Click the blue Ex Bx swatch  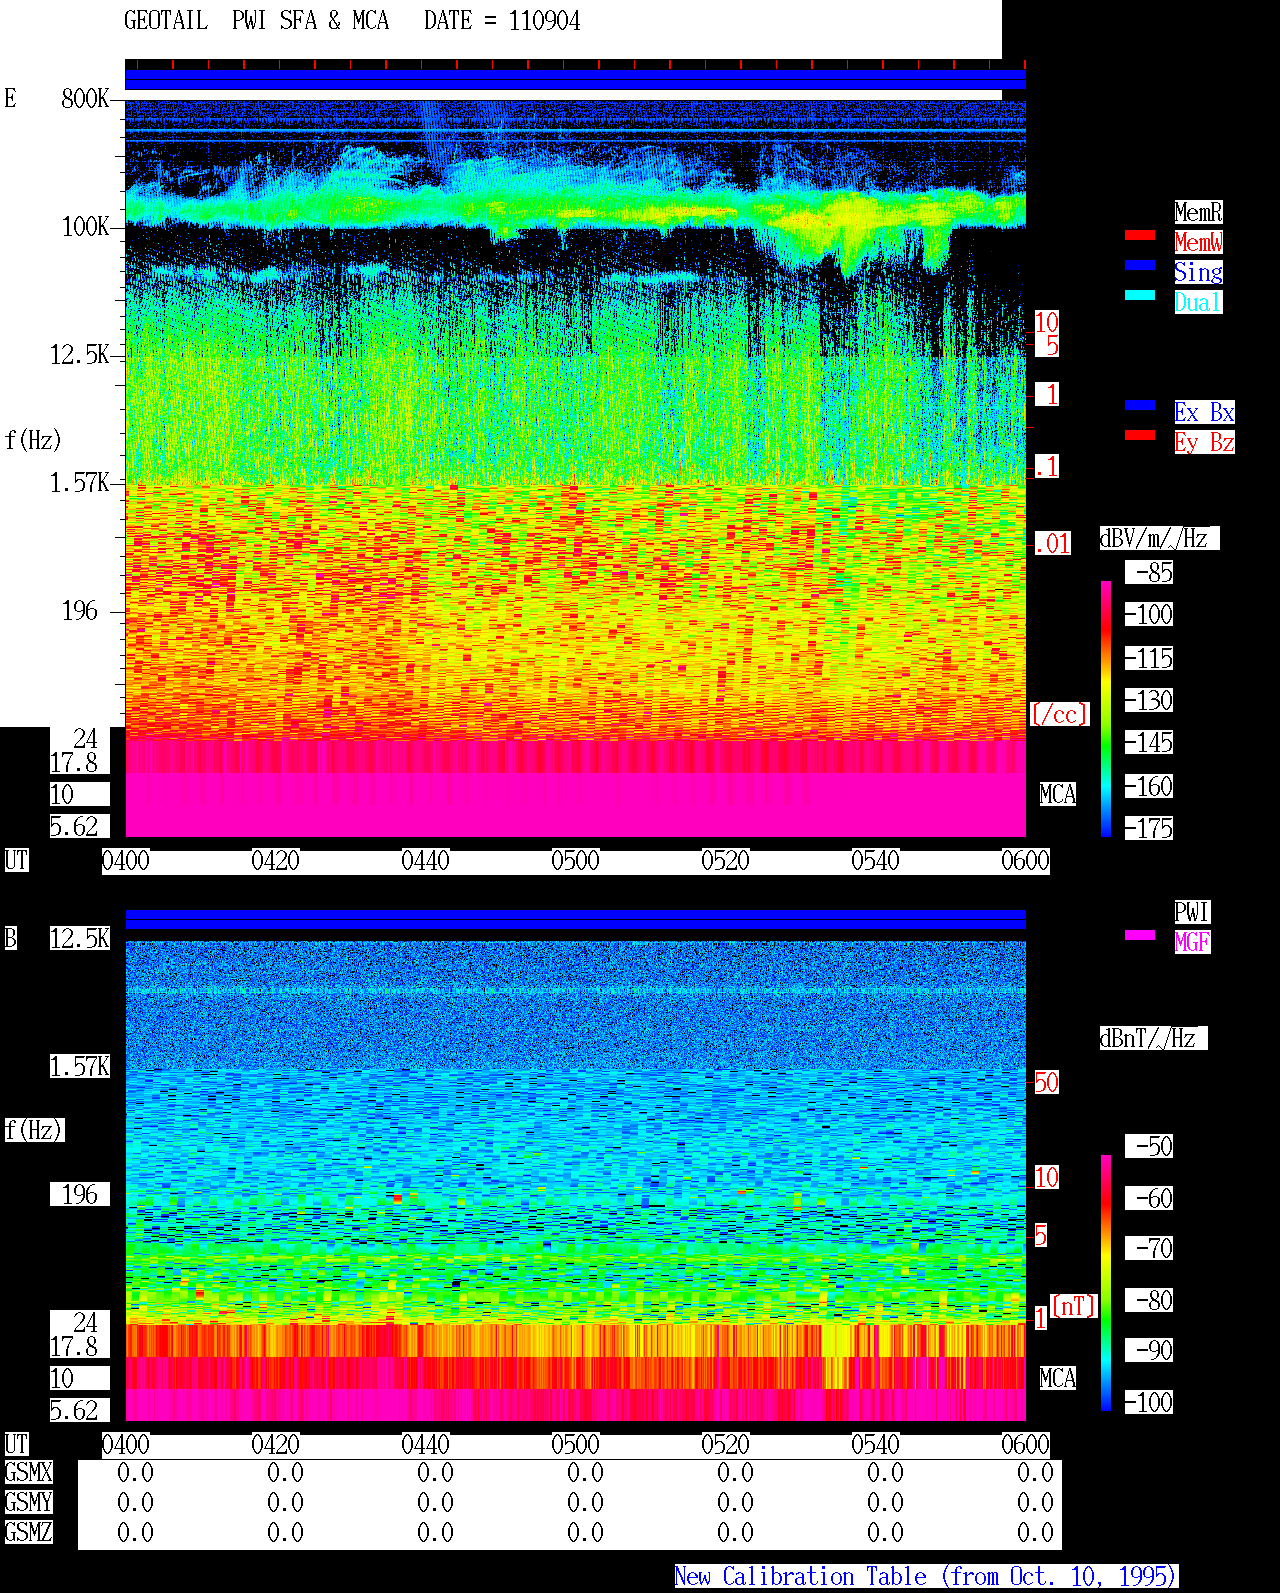[x=1140, y=405]
